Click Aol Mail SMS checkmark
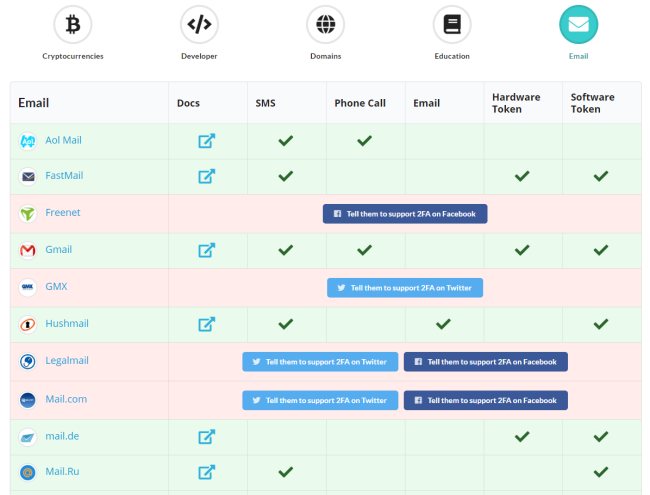Image resolution: width=650 pixels, height=495 pixels. click(x=286, y=141)
